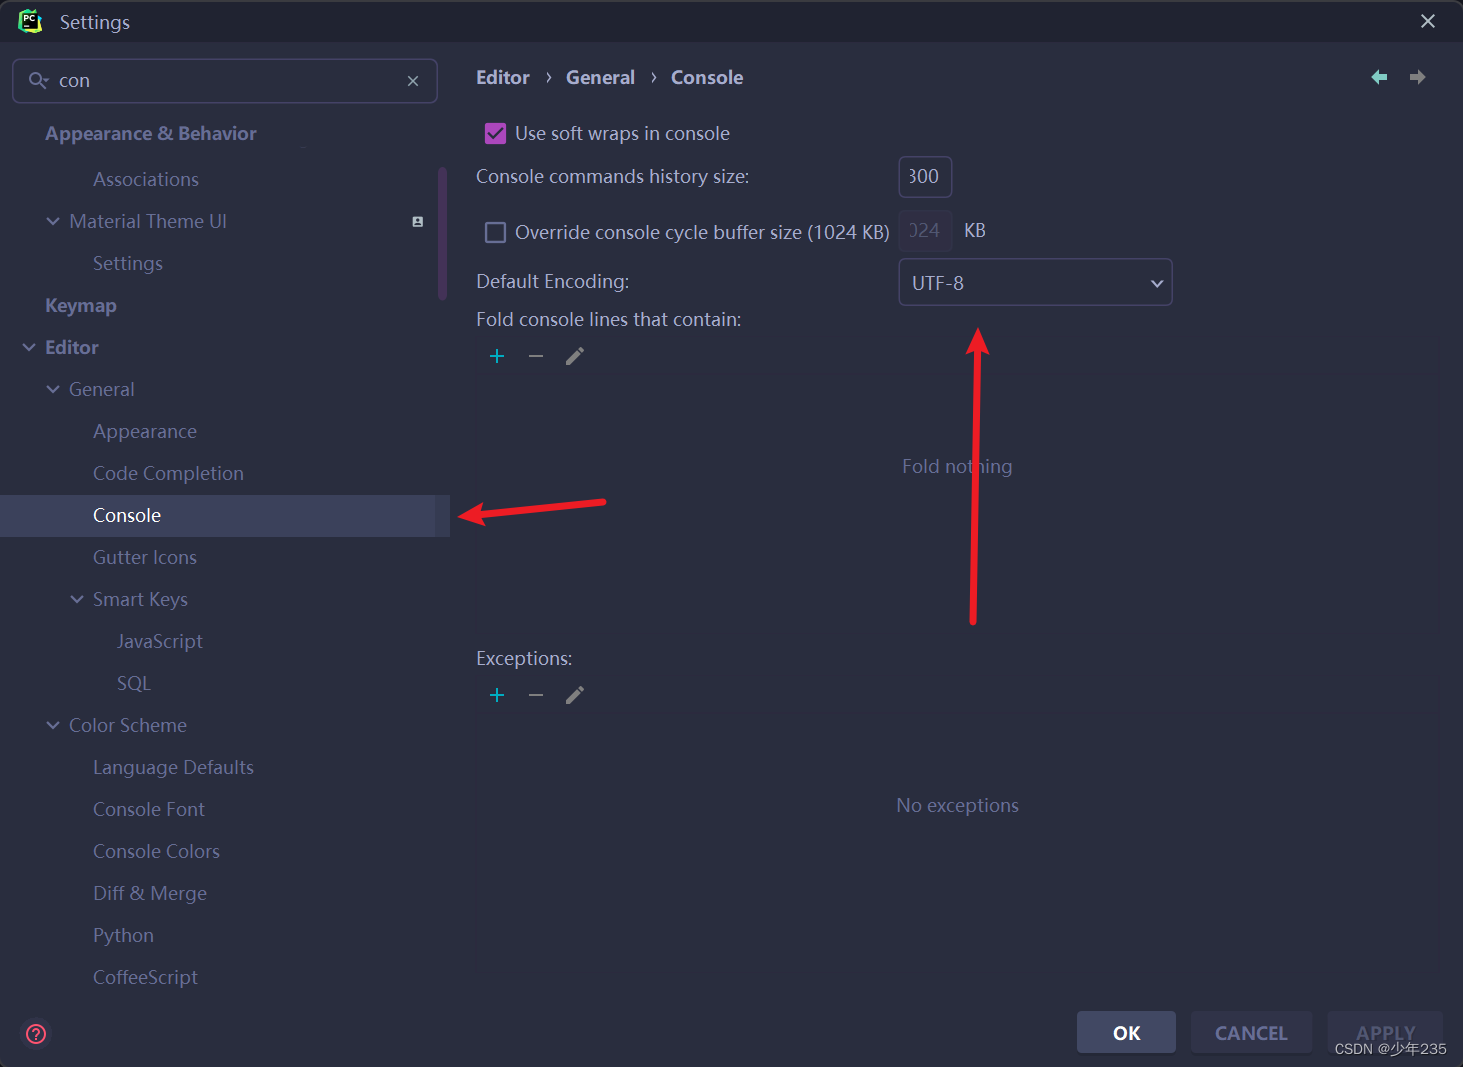Collapse the Editor tree section
1463x1067 pixels.
click(29, 347)
